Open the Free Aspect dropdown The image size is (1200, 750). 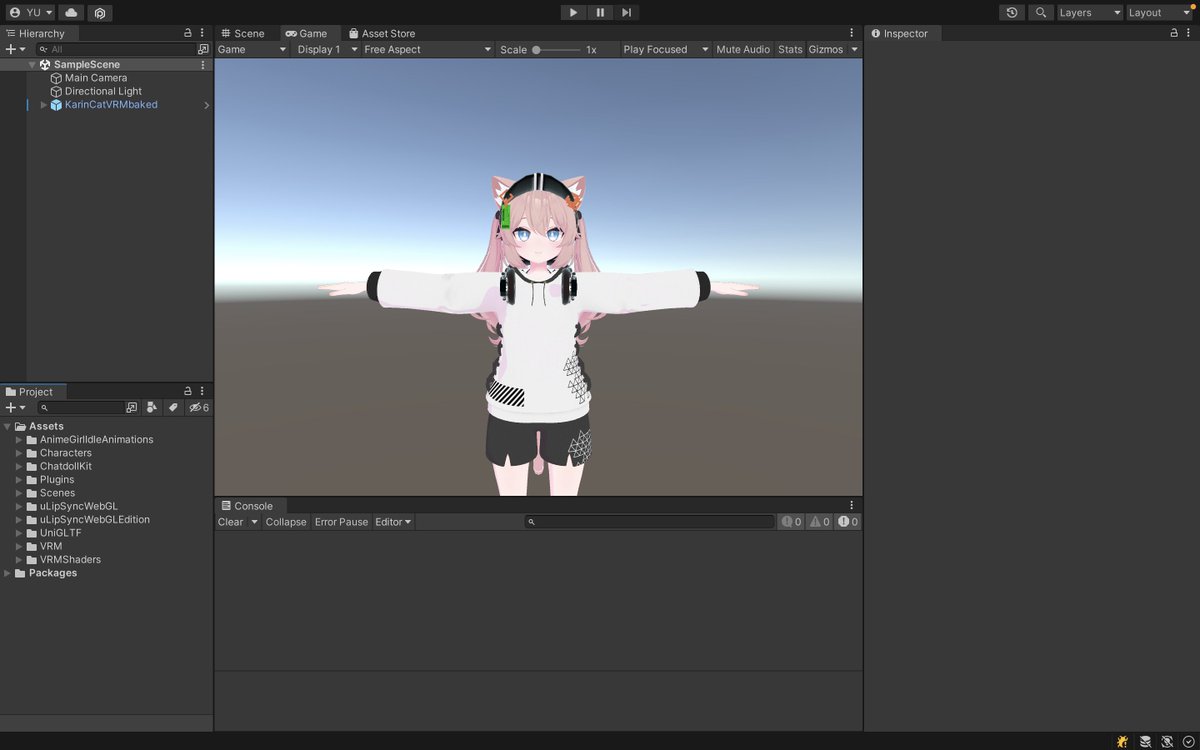tap(428, 49)
